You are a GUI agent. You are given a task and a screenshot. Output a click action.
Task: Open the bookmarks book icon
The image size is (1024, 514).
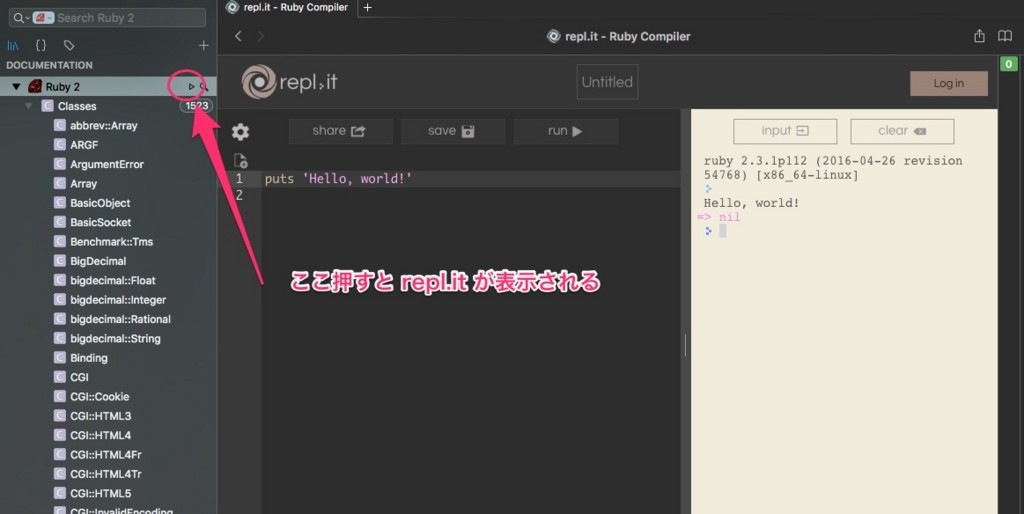click(x=1005, y=36)
